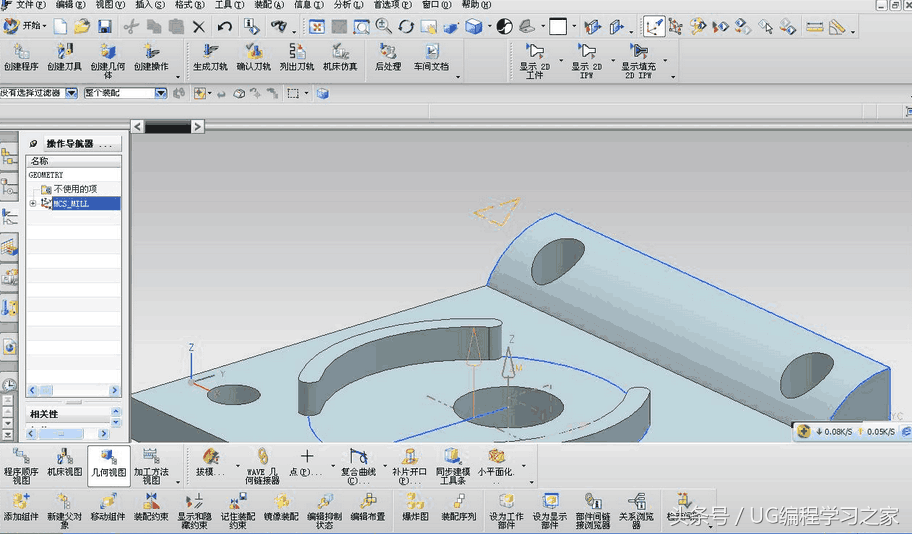Start 机床仿真 (Machine Simulation)
912x534 pixels.
pos(340,57)
